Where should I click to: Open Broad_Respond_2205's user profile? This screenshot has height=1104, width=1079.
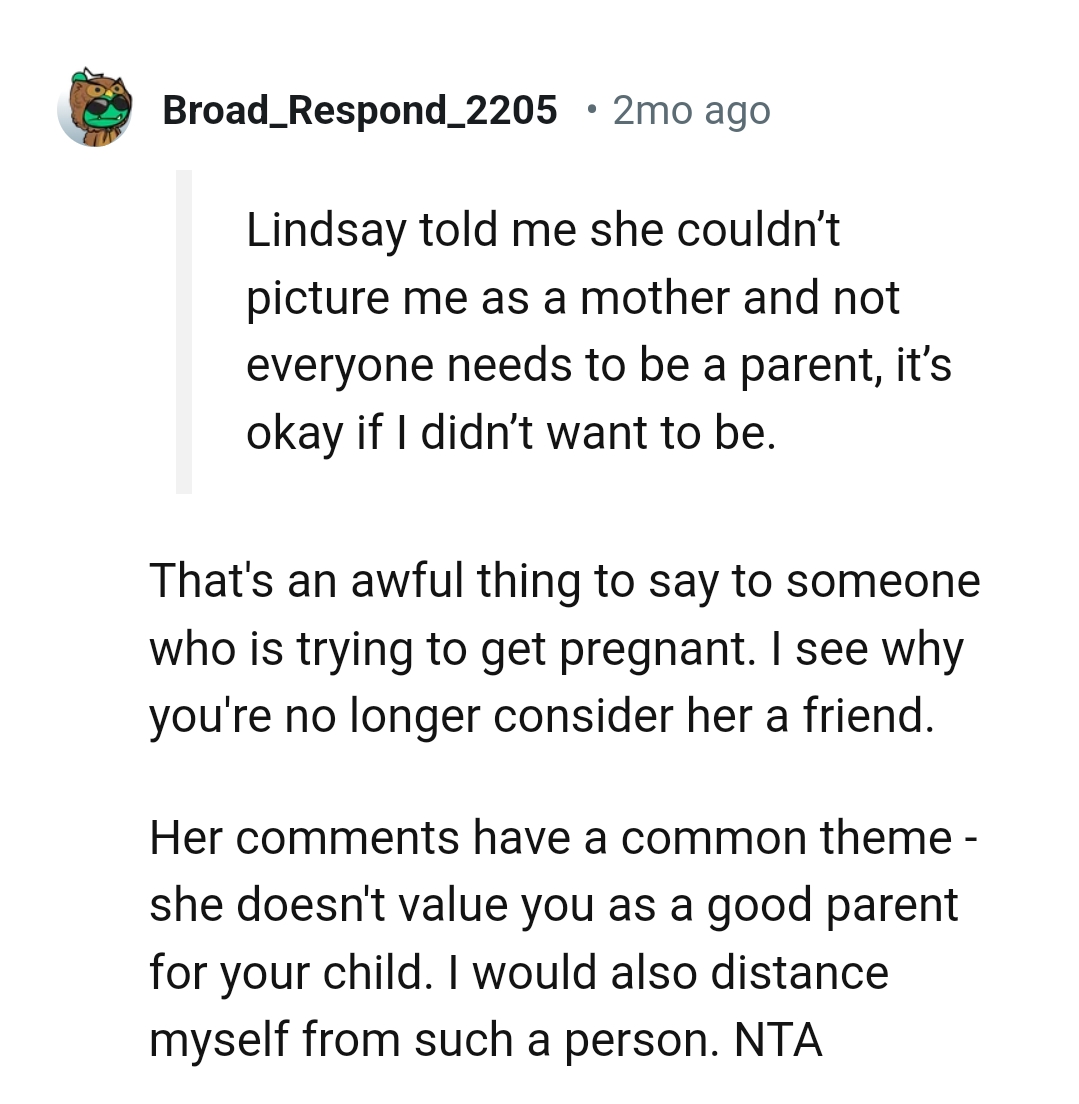click(x=360, y=110)
